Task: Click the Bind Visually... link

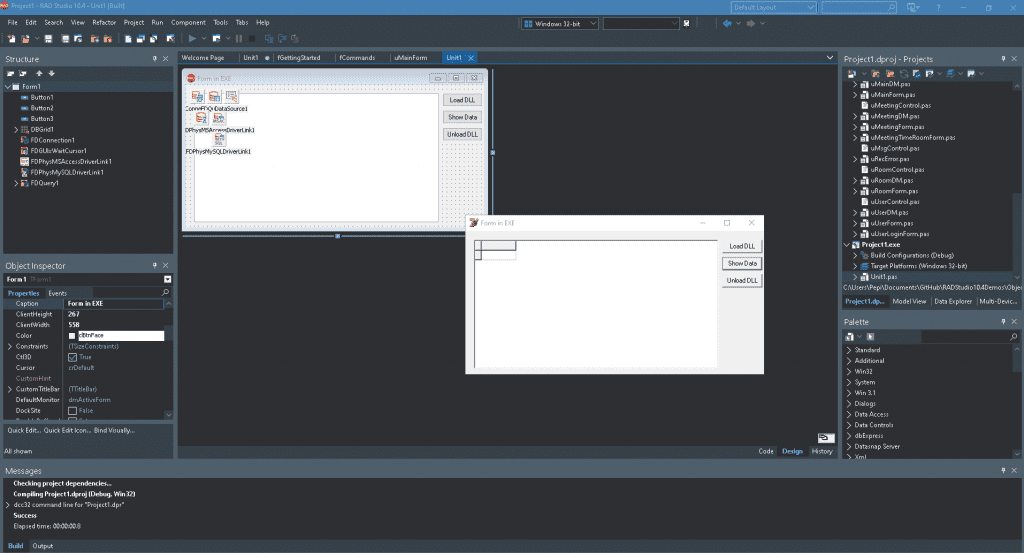Action: coord(114,430)
